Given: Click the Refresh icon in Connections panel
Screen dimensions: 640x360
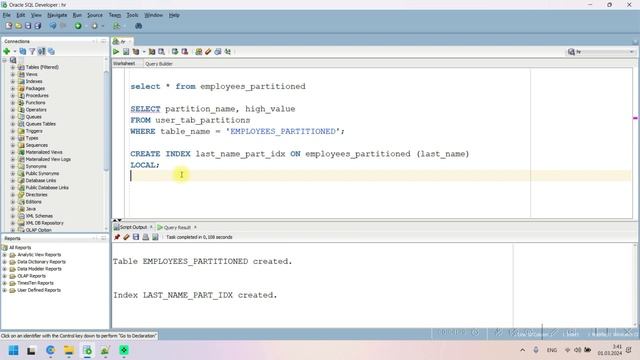Looking at the screenshot, I should pos(23,51).
